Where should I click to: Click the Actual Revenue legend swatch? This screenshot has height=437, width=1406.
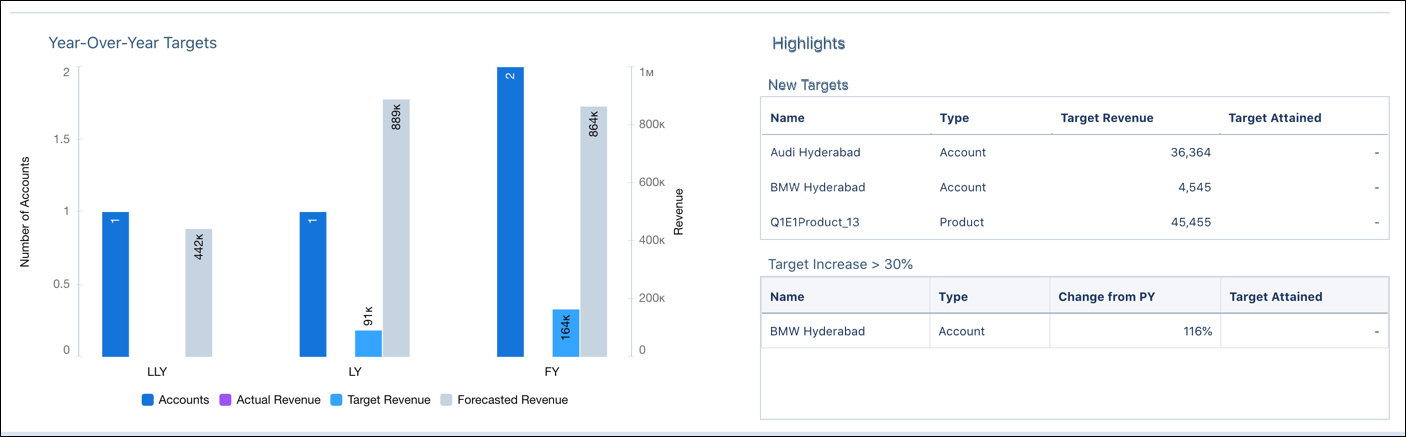[x=226, y=400]
